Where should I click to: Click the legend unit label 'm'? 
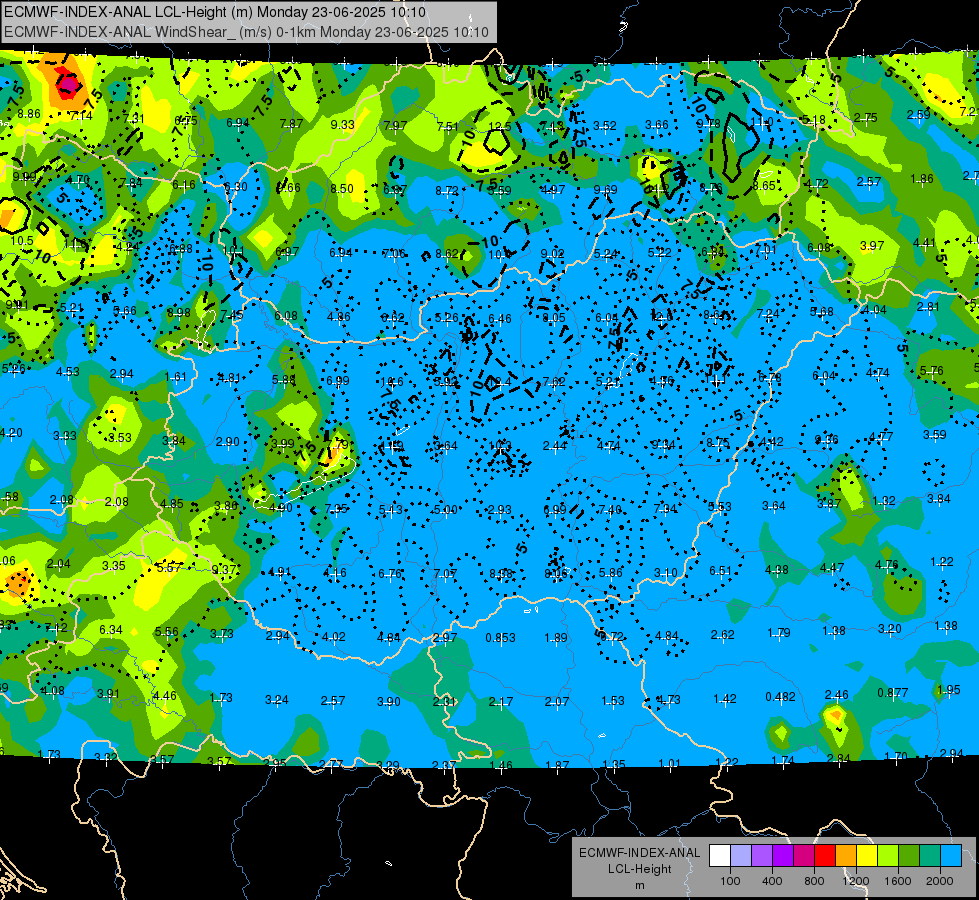click(x=639, y=886)
